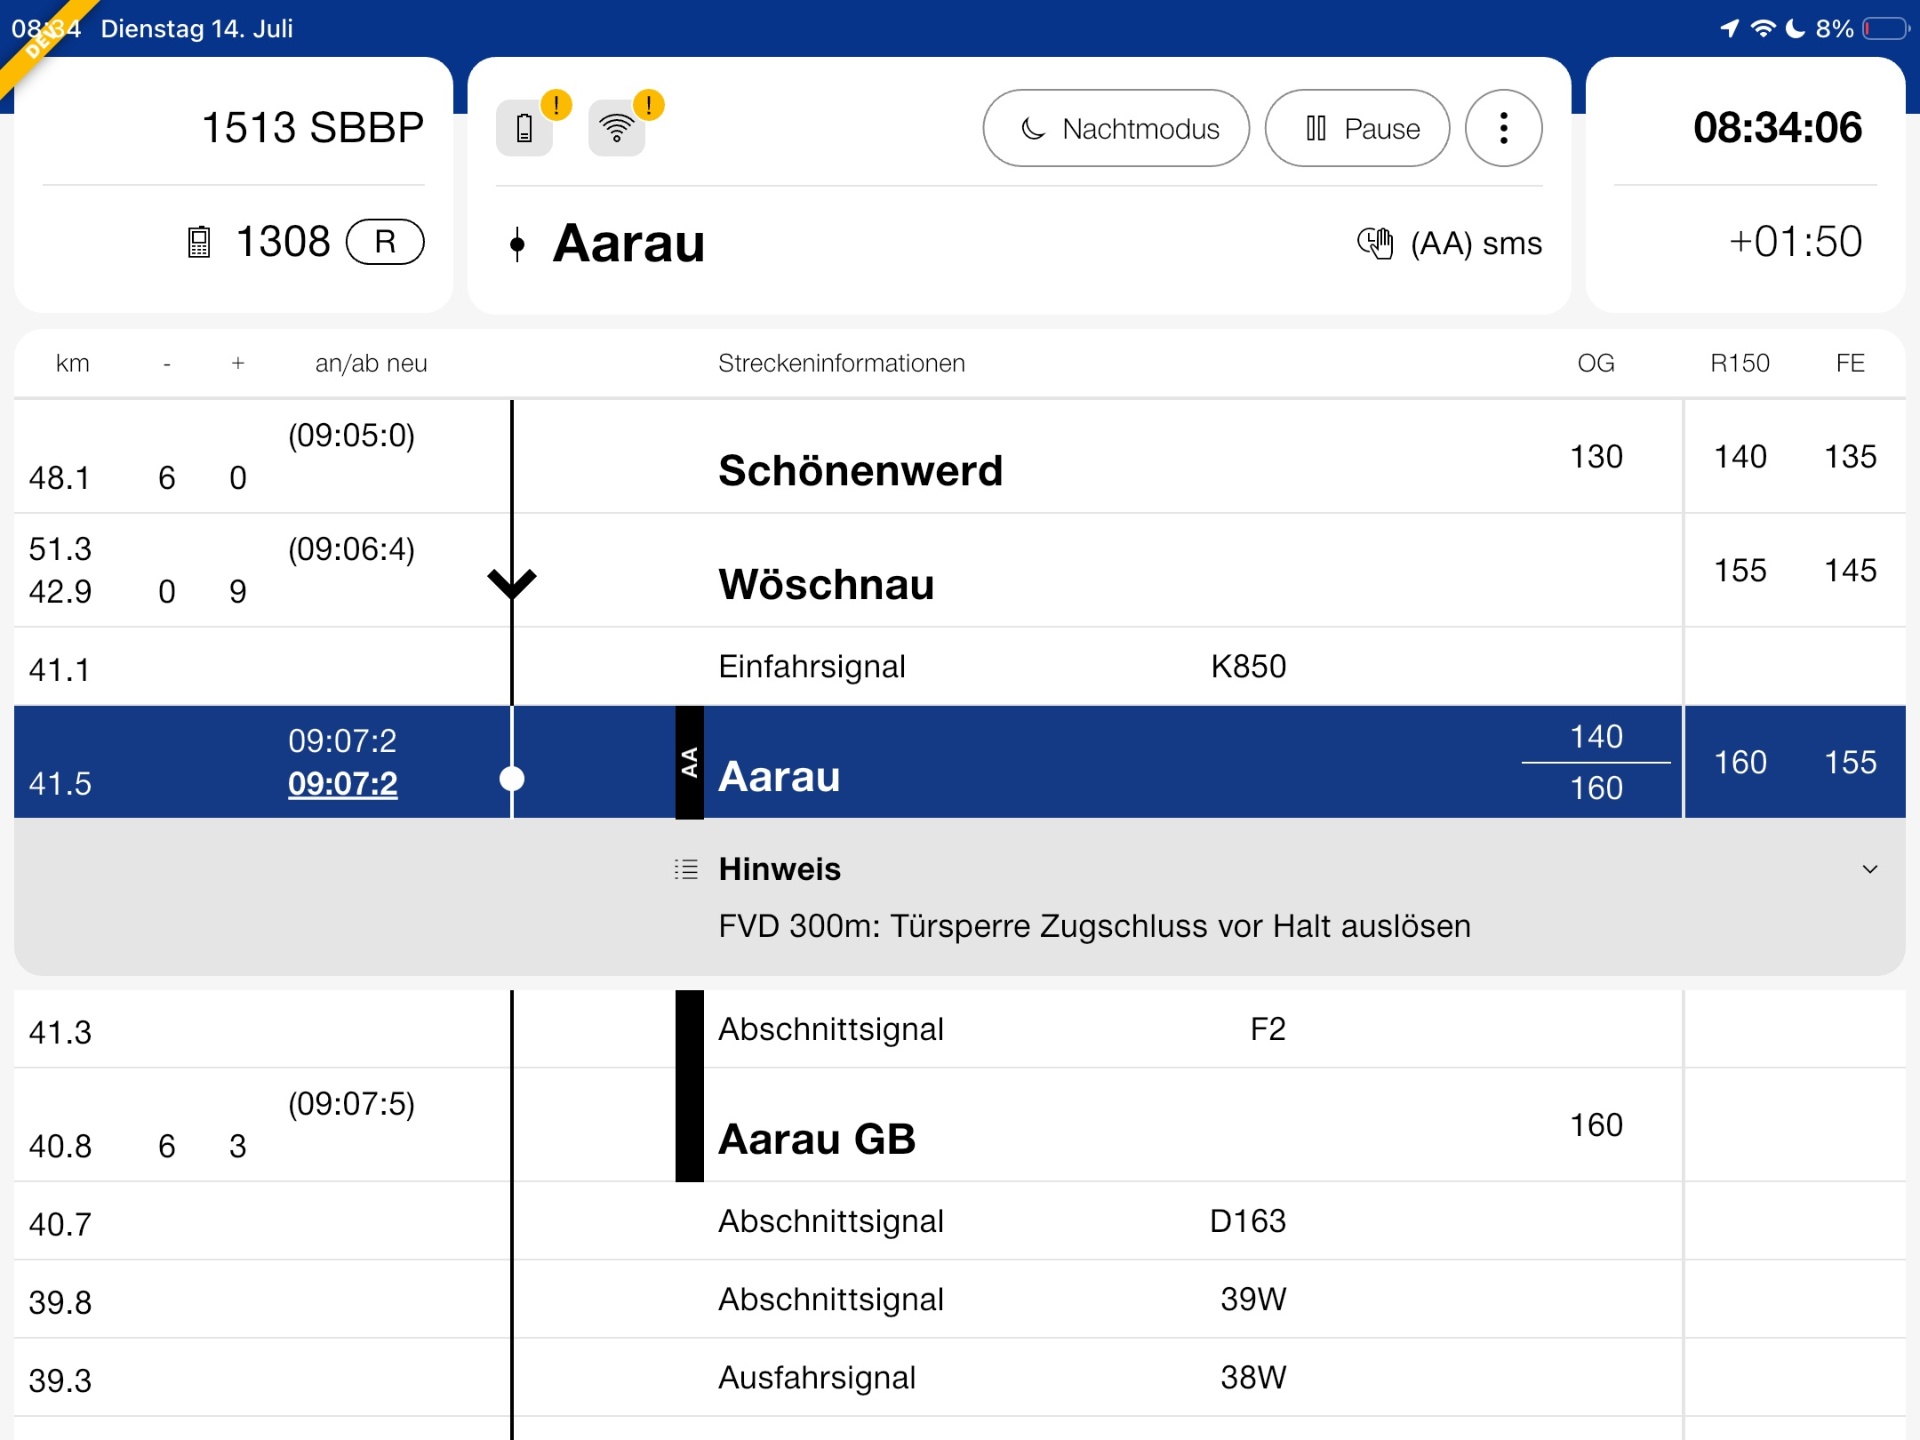Image resolution: width=1920 pixels, height=1440 pixels.
Task: Tap the R150 column header
Action: 1740,363
